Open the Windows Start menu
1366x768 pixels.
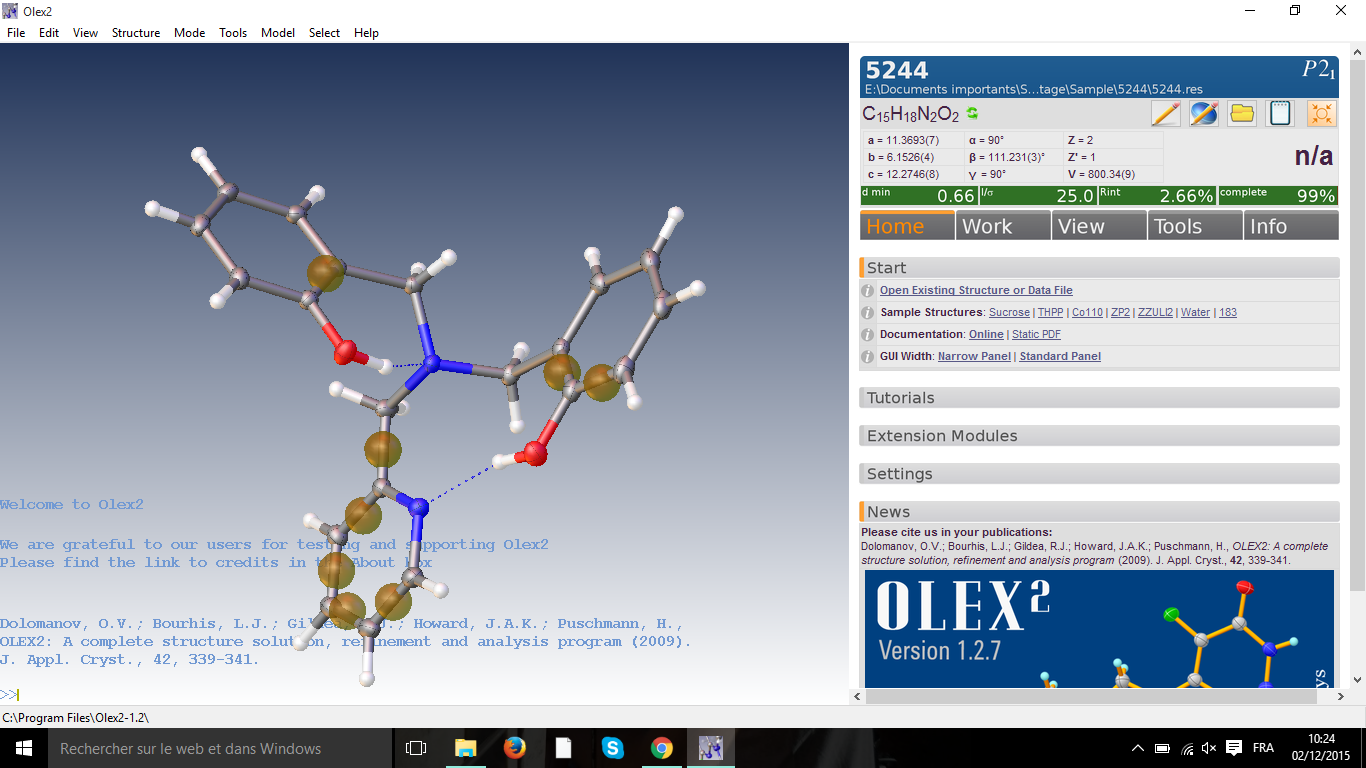(23, 748)
